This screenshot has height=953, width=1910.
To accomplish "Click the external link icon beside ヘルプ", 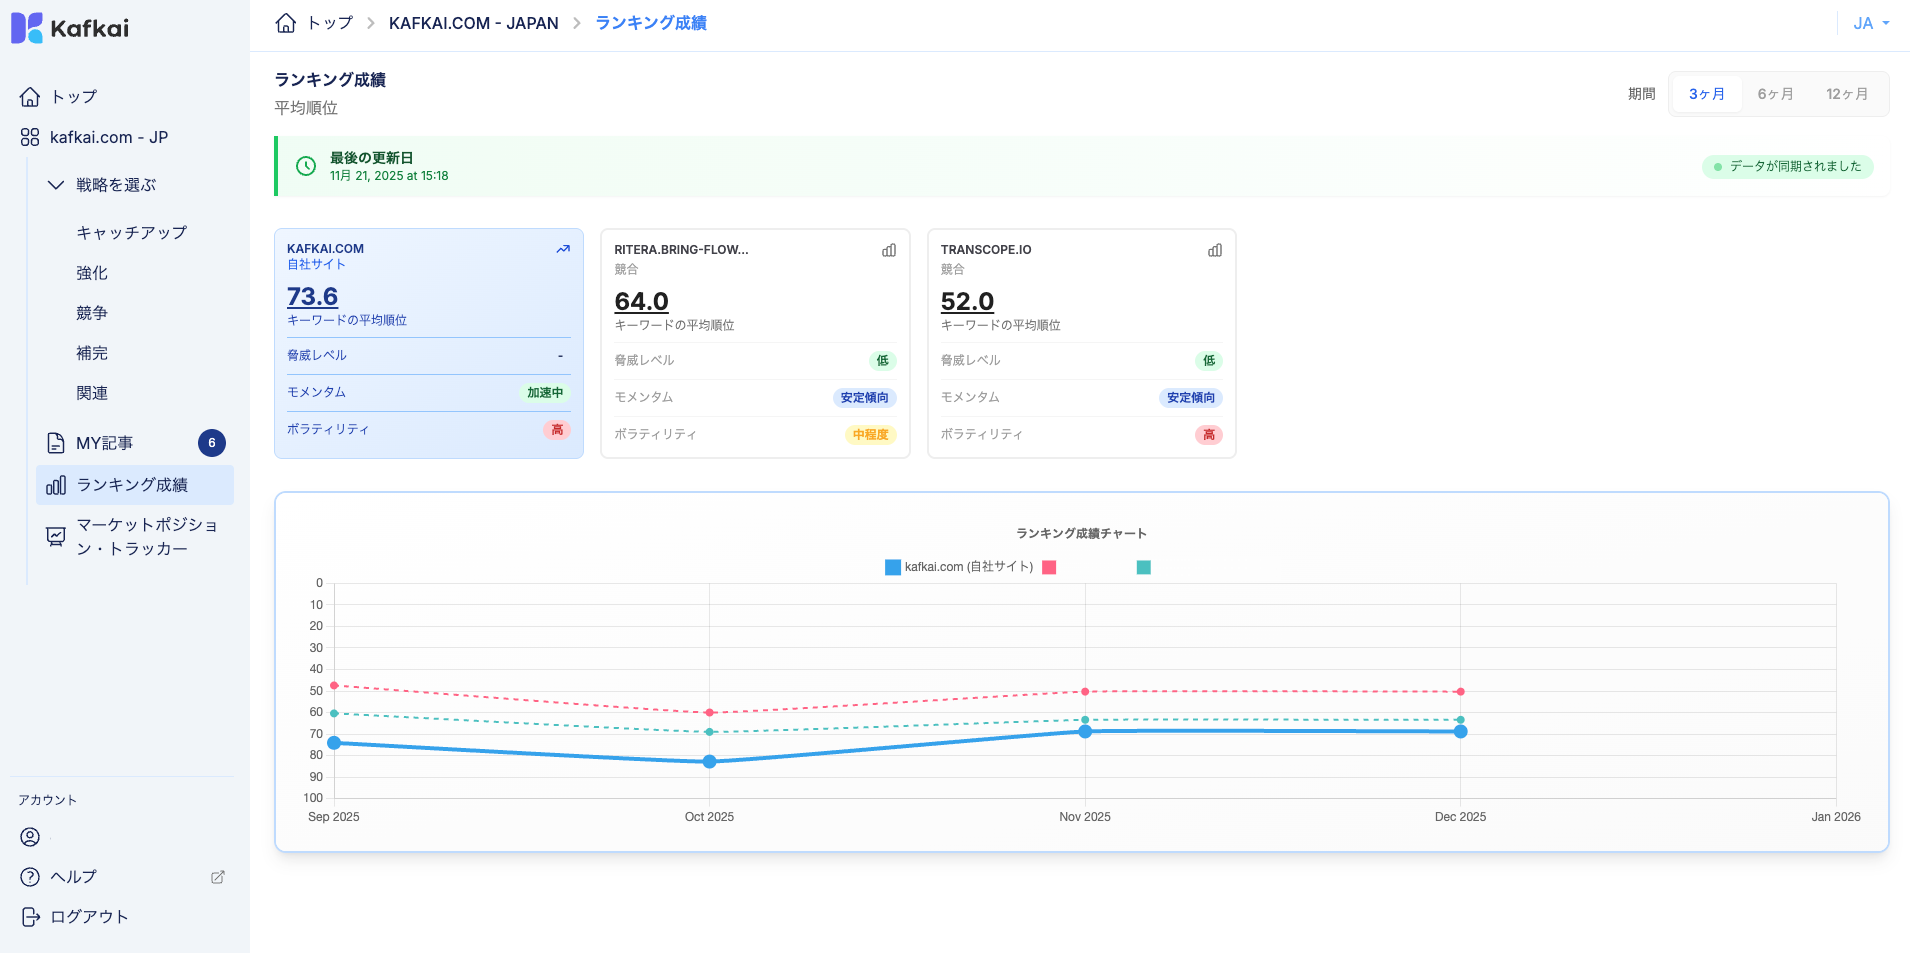I will (x=218, y=877).
